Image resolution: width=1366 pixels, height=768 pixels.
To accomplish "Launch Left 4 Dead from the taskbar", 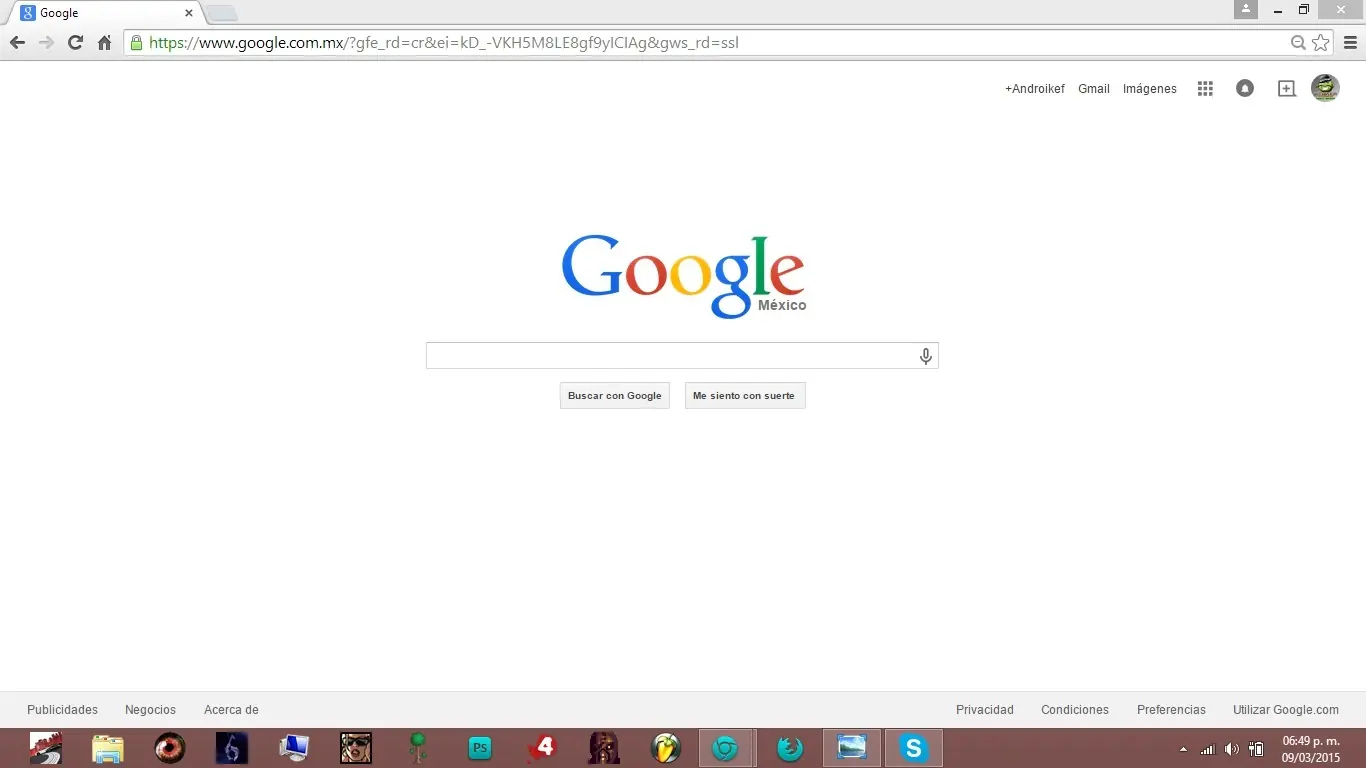I will [x=542, y=748].
